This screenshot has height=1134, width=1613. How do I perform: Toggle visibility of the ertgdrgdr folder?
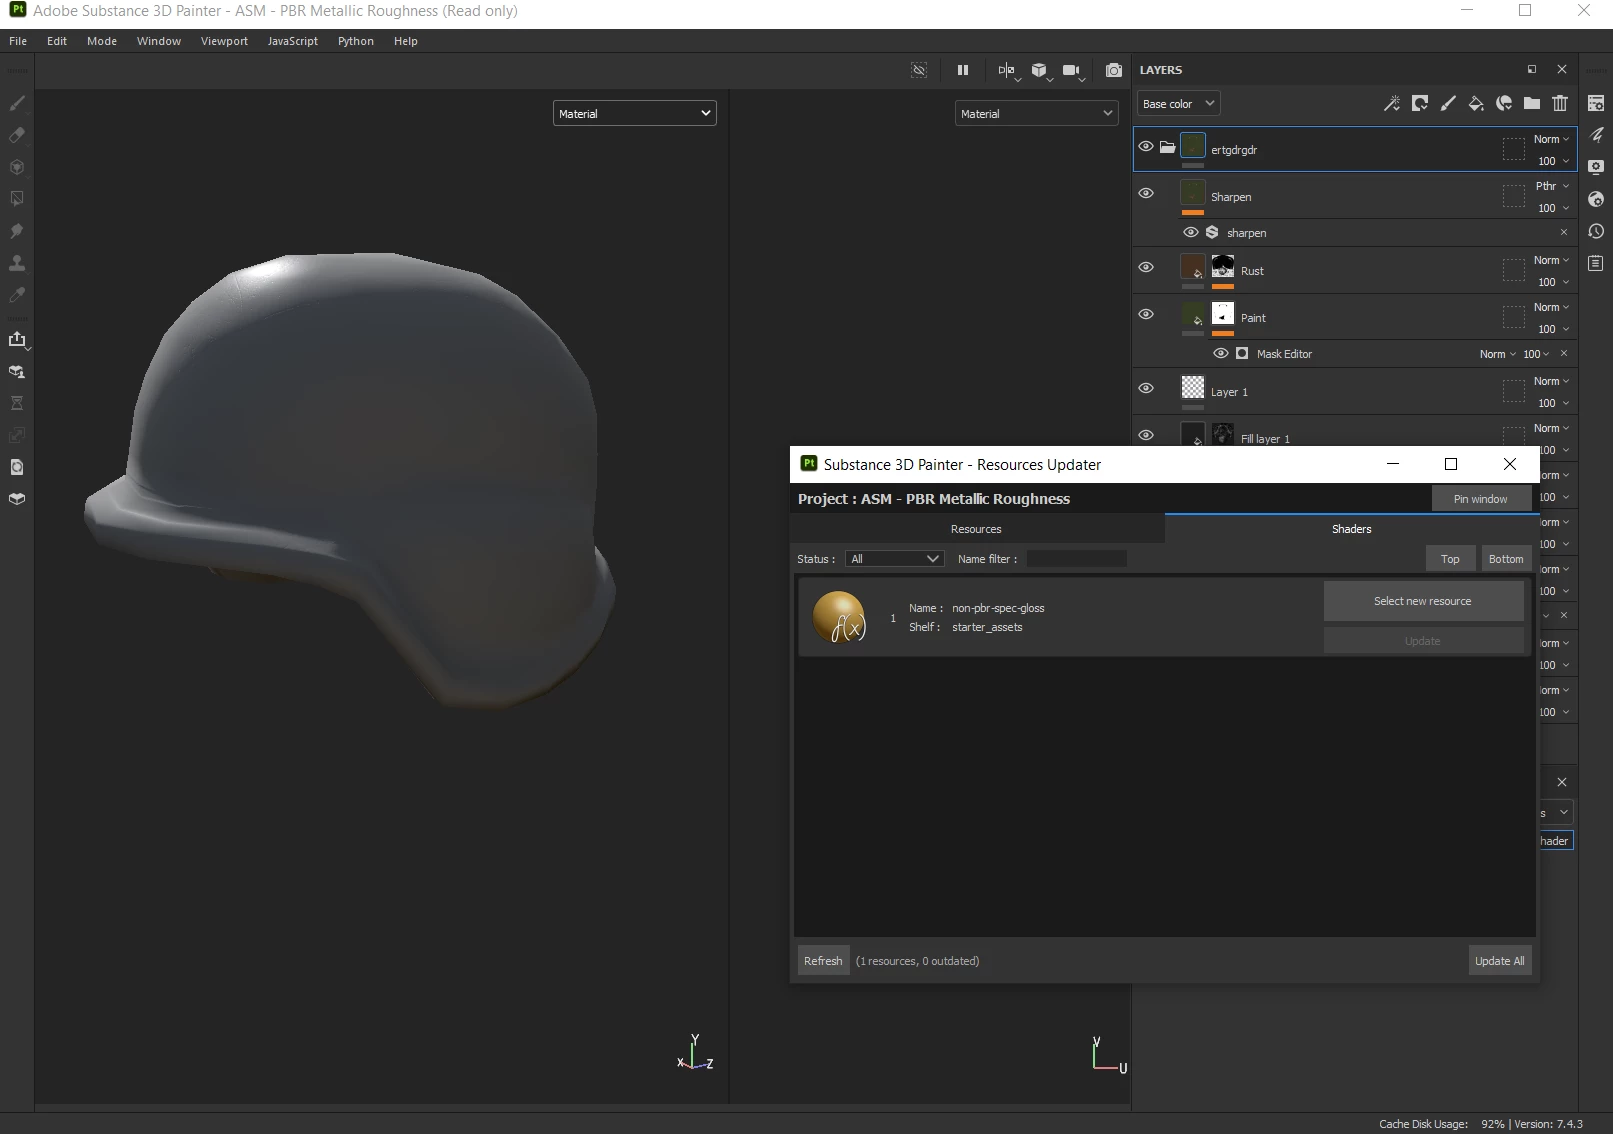[x=1146, y=146]
